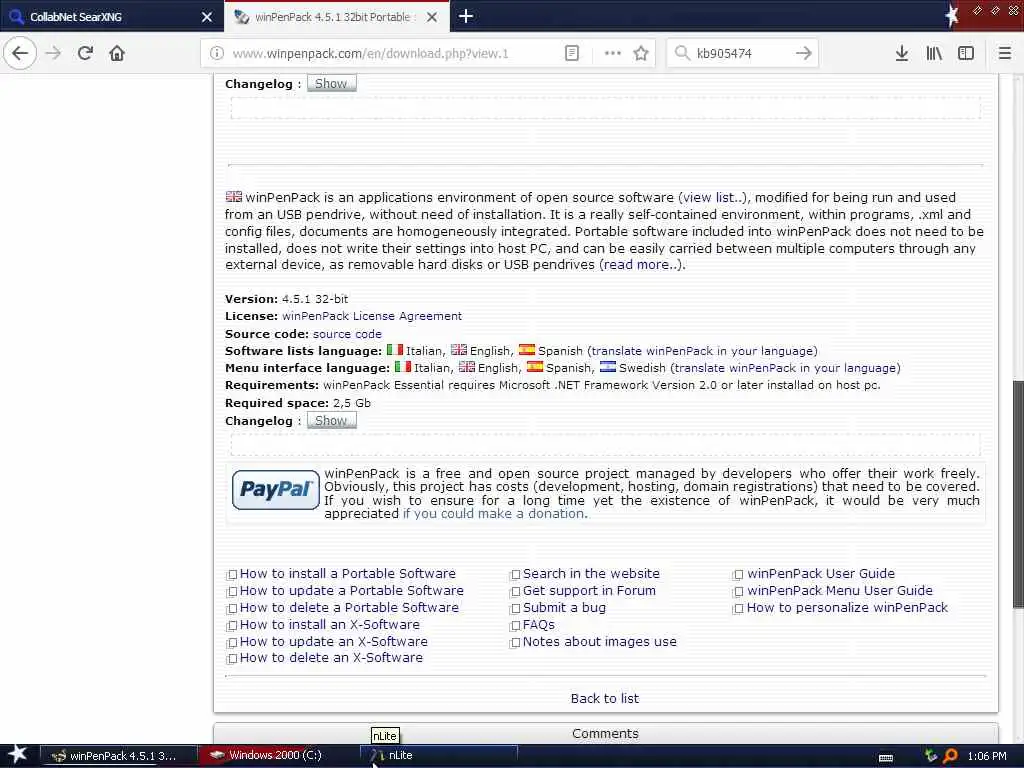Screen dimensions: 1024x768
Task: Click the search magnifier icon
Action: coord(682,54)
